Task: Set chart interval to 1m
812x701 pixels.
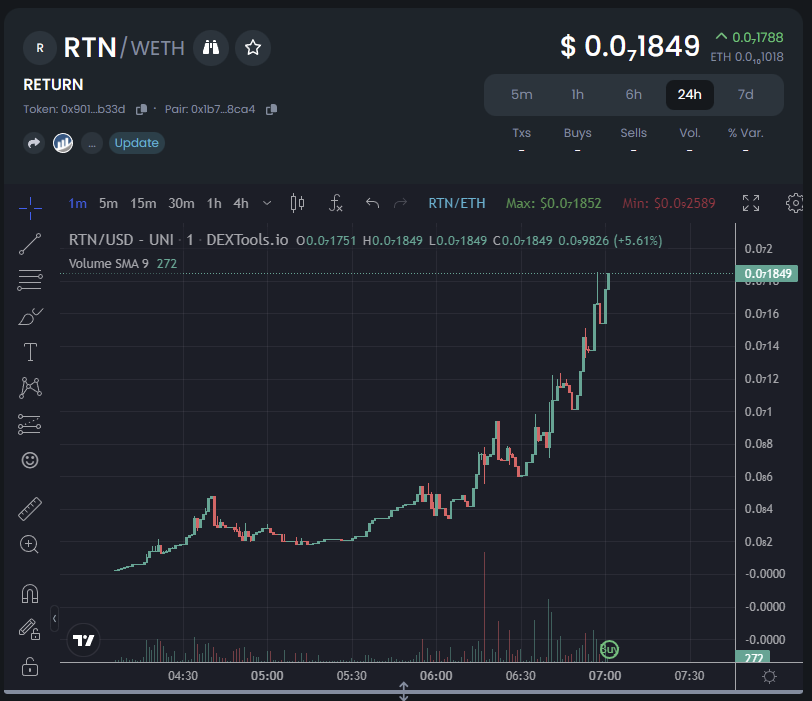Action: [x=78, y=203]
